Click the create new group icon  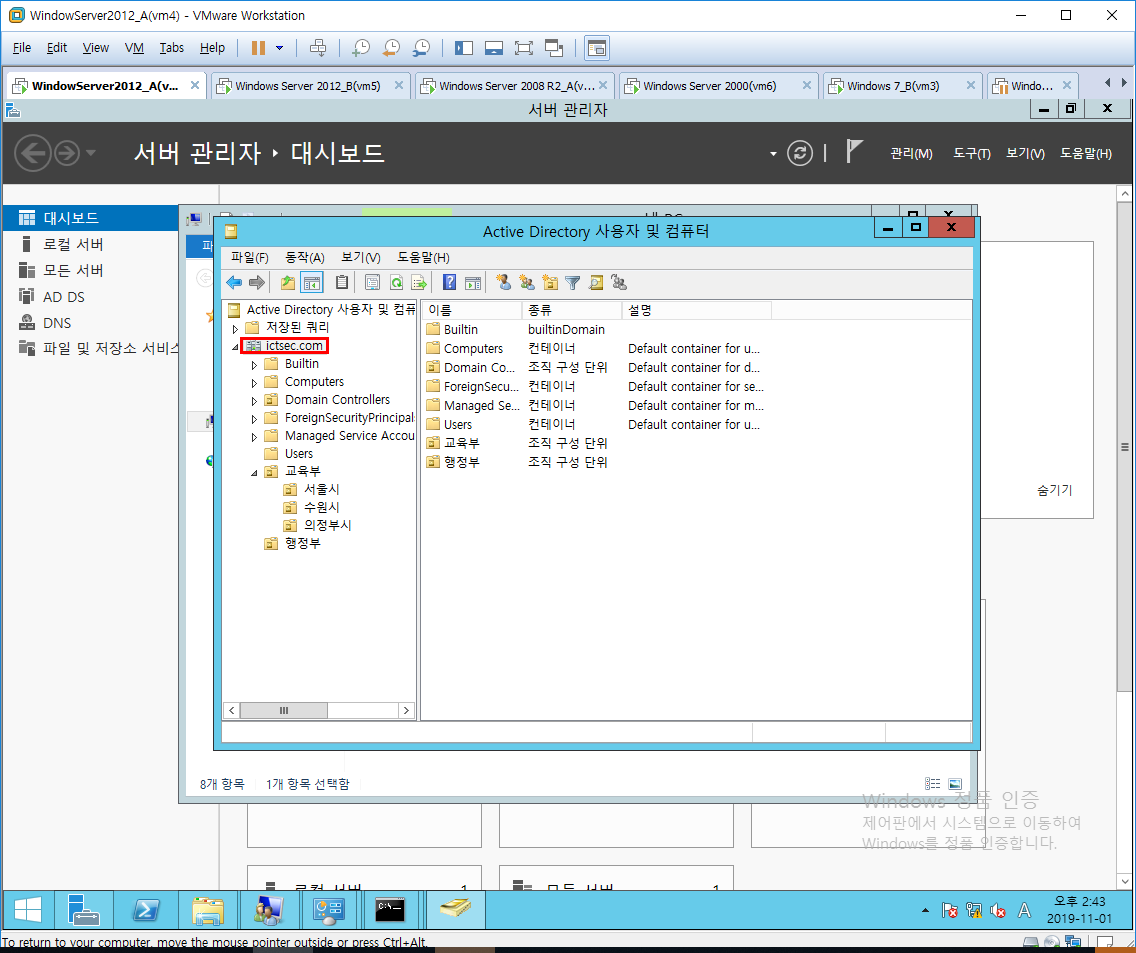coord(527,283)
